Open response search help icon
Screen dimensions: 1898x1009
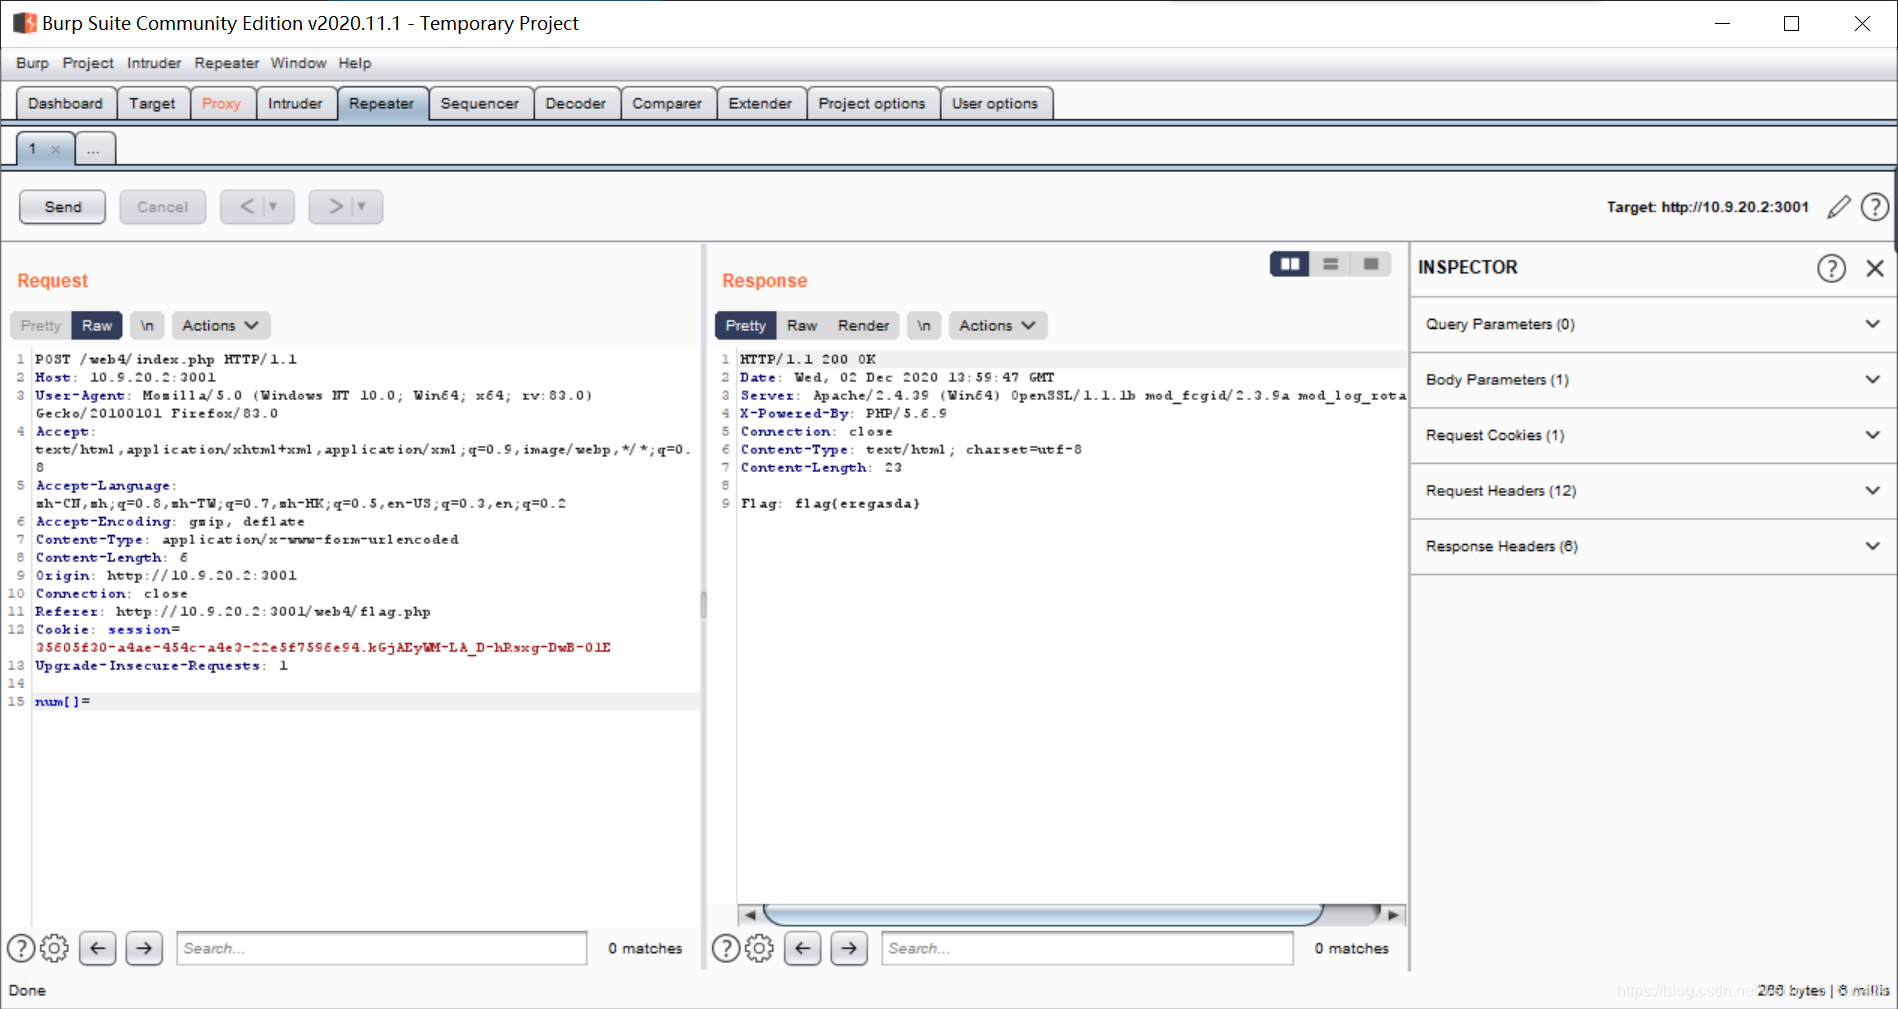(x=726, y=947)
